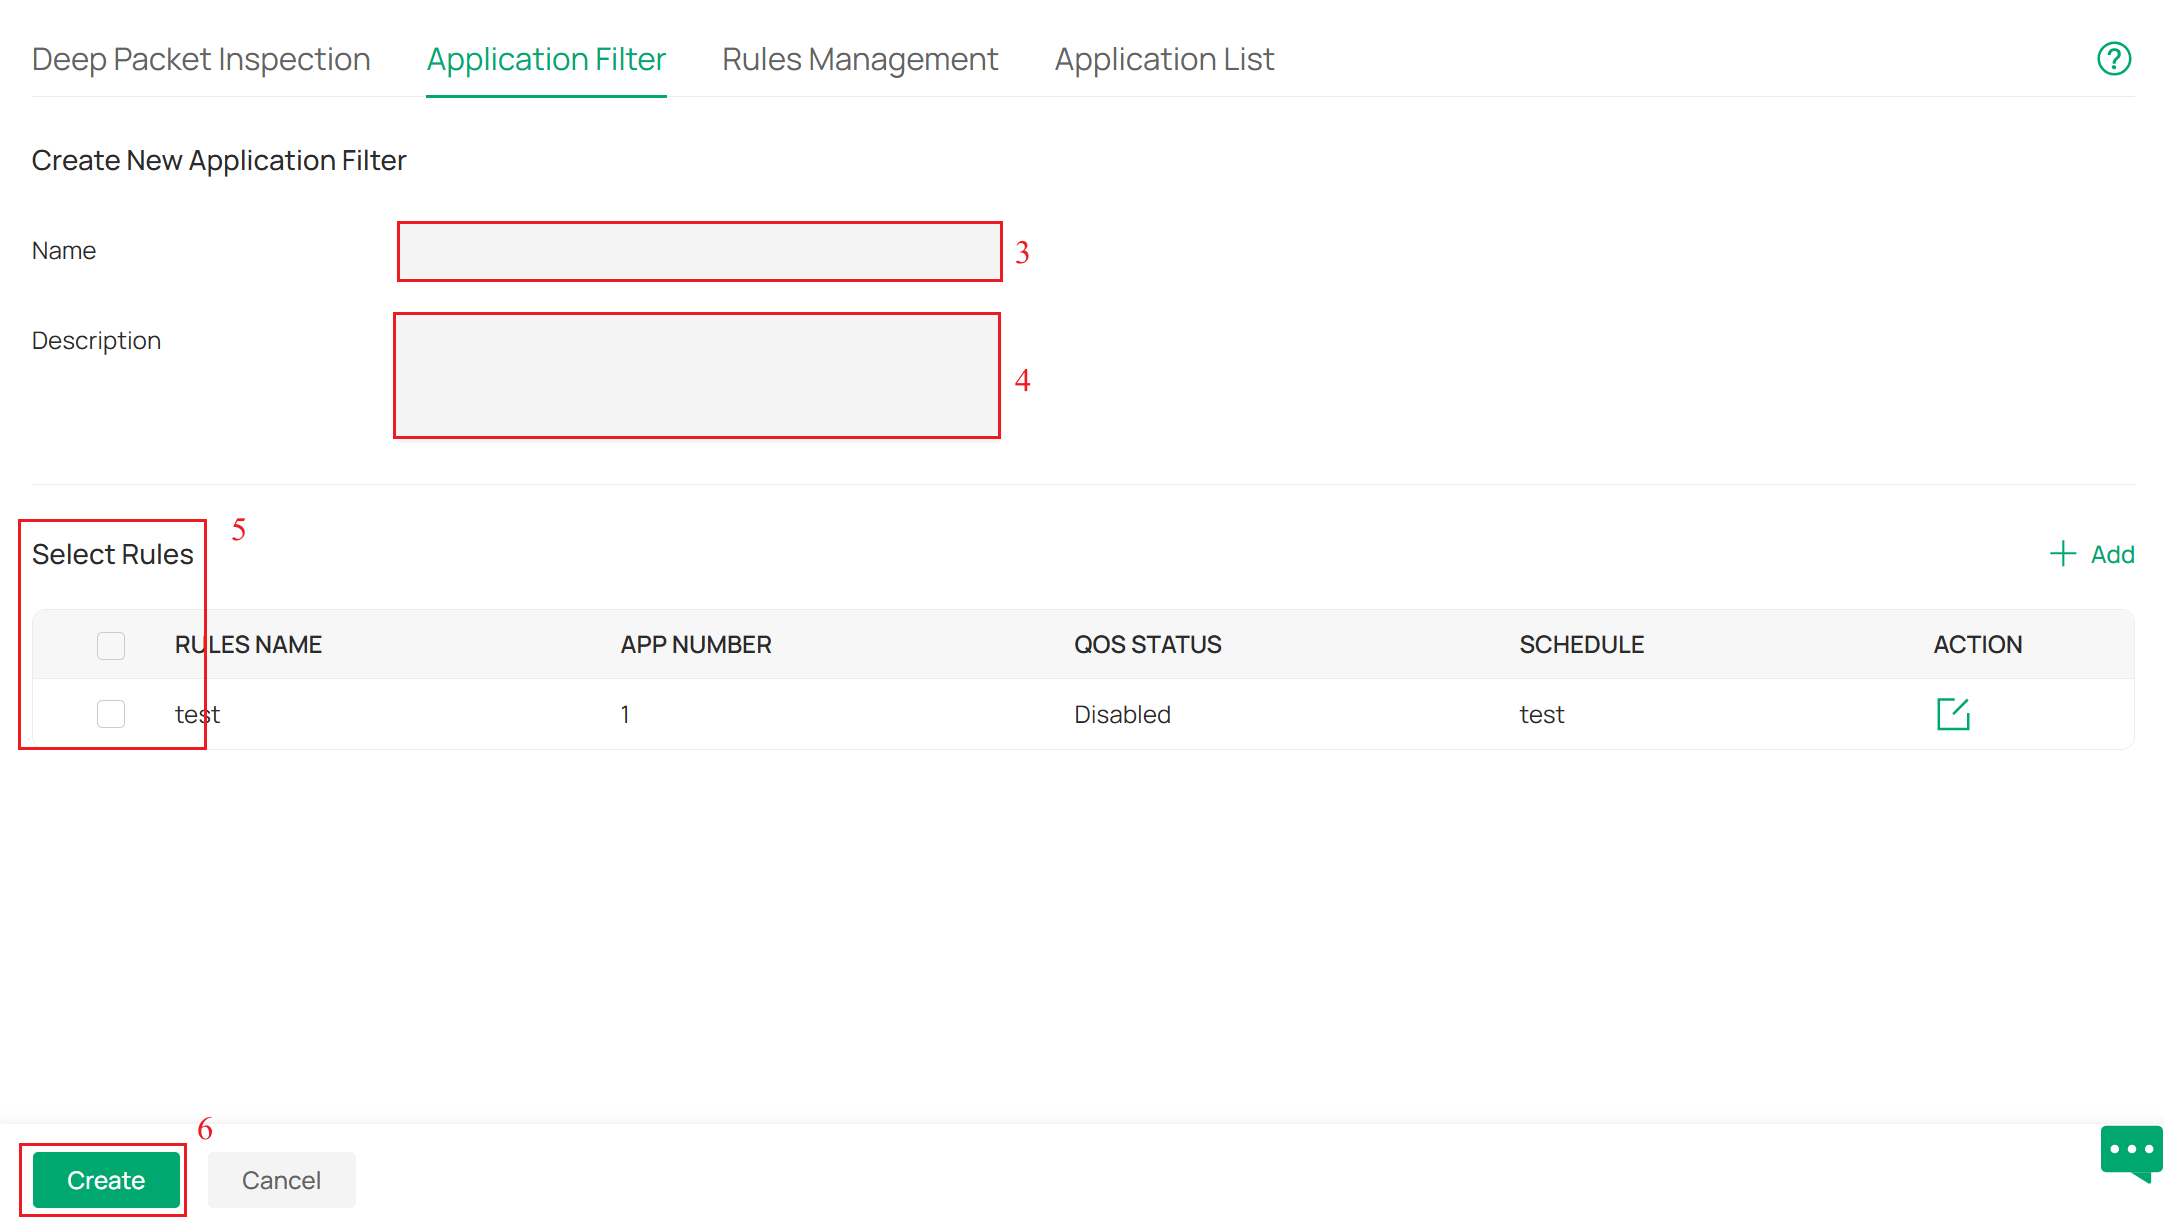Click the Disabled QoS status text
Image resolution: width=2164 pixels, height=1220 pixels.
click(x=1122, y=713)
